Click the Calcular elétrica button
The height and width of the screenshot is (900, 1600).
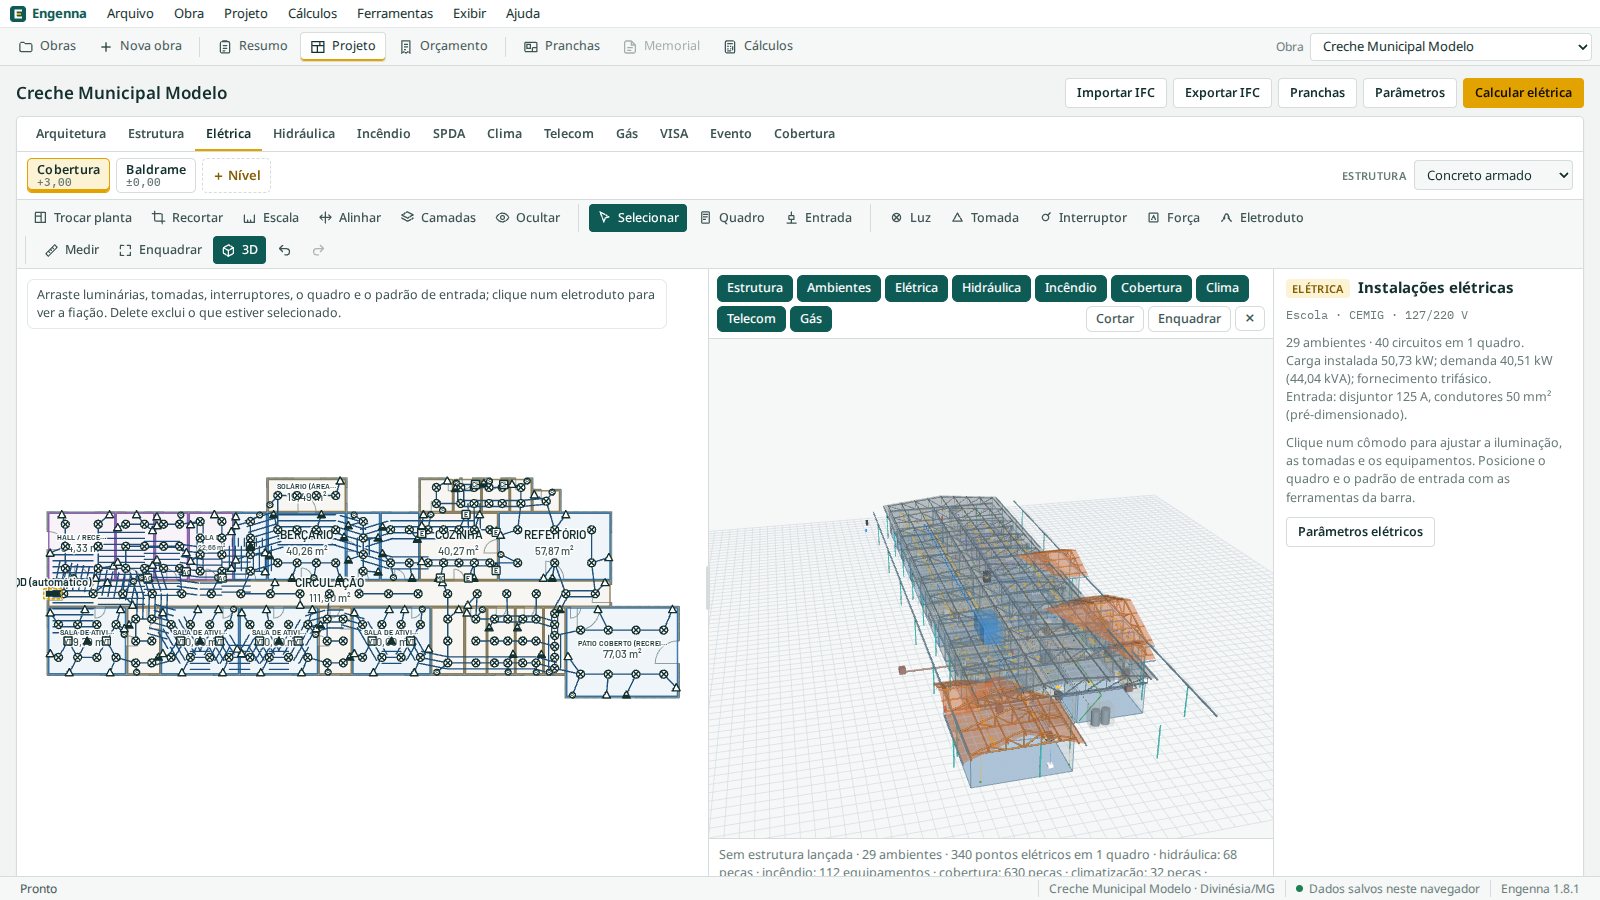1523,93
